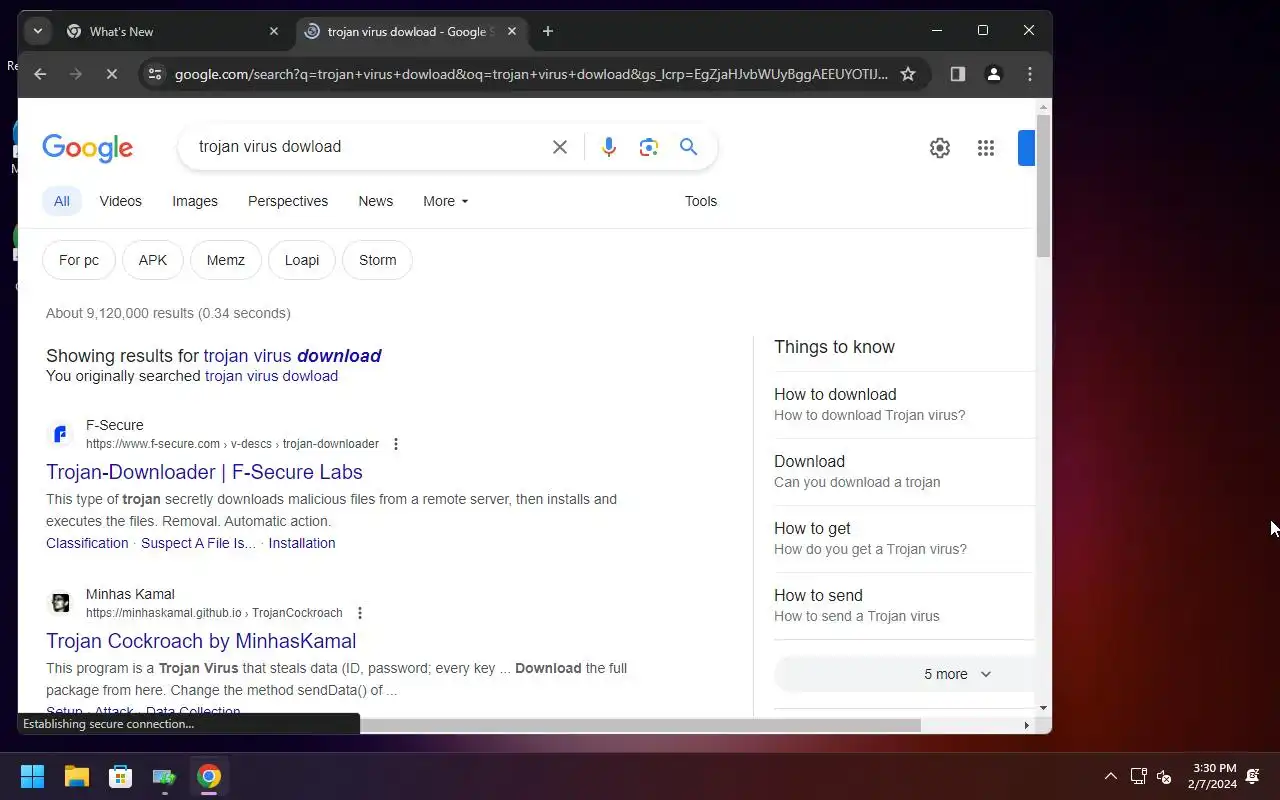The image size is (1280, 800).
Task: Switch to Videos results
Action: tap(121, 201)
